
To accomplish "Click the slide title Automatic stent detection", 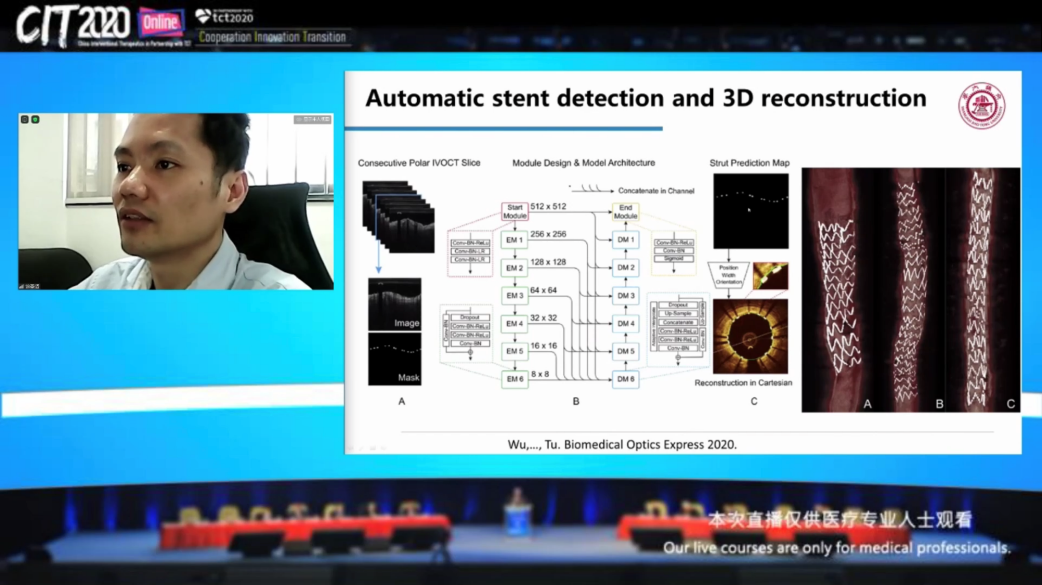I will (645, 98).
